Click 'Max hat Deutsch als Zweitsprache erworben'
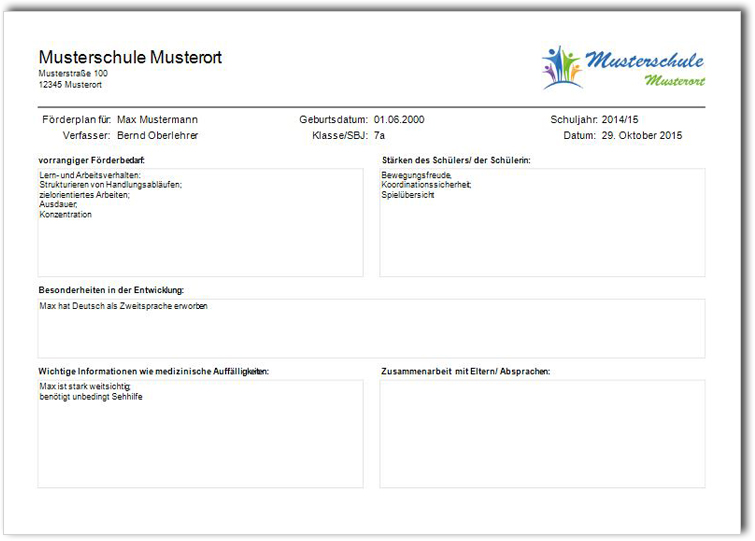755x541 pixels. (x=123, y=306)
